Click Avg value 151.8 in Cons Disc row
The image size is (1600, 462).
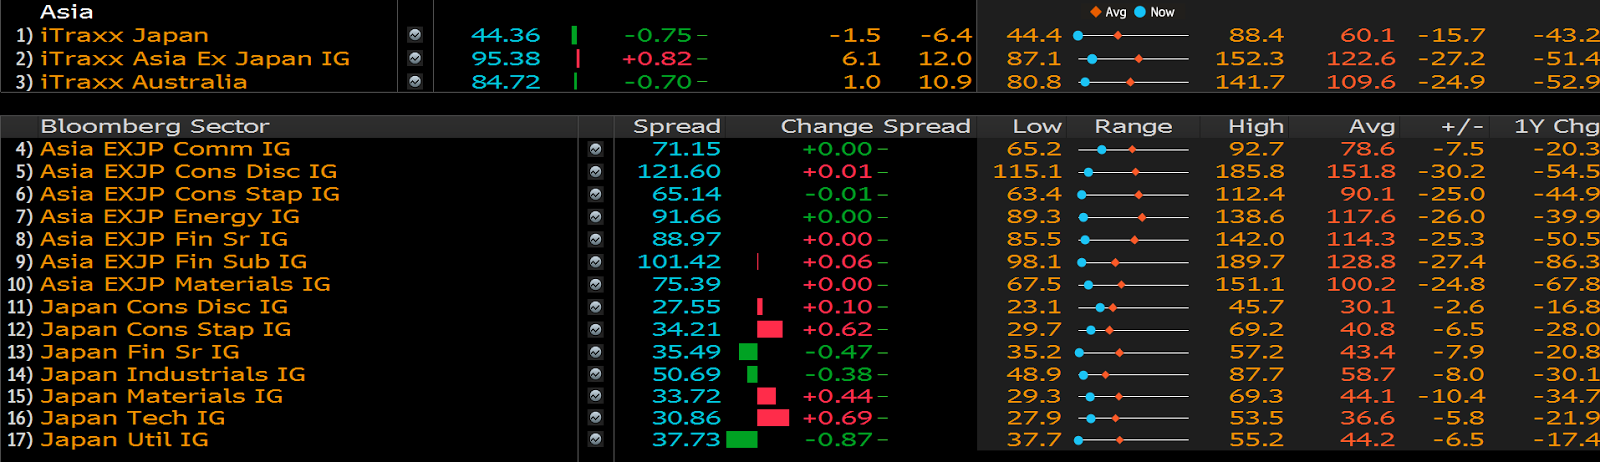1361,172
